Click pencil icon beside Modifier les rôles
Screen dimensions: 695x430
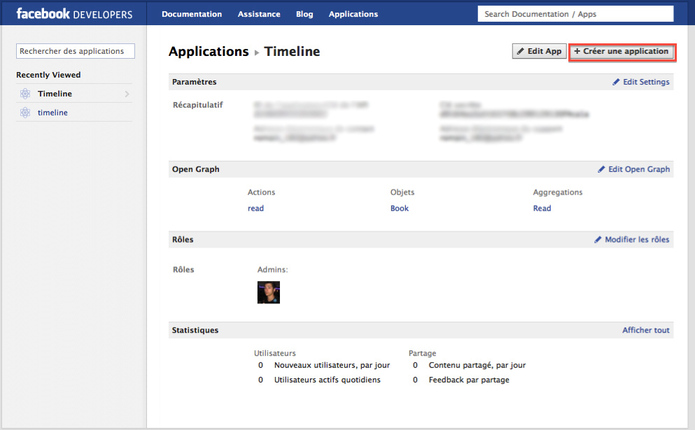(598, 240)
